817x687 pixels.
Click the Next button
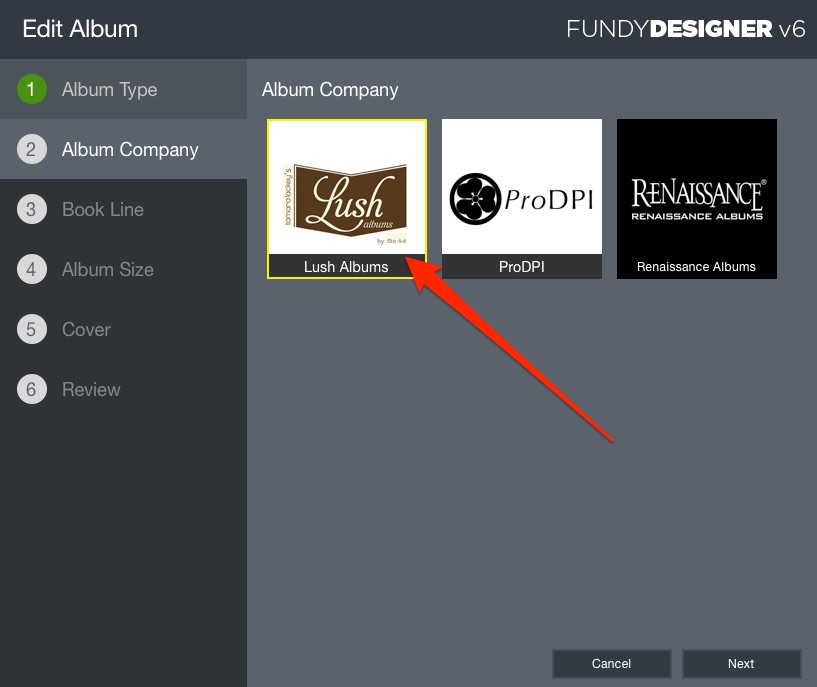741,664
